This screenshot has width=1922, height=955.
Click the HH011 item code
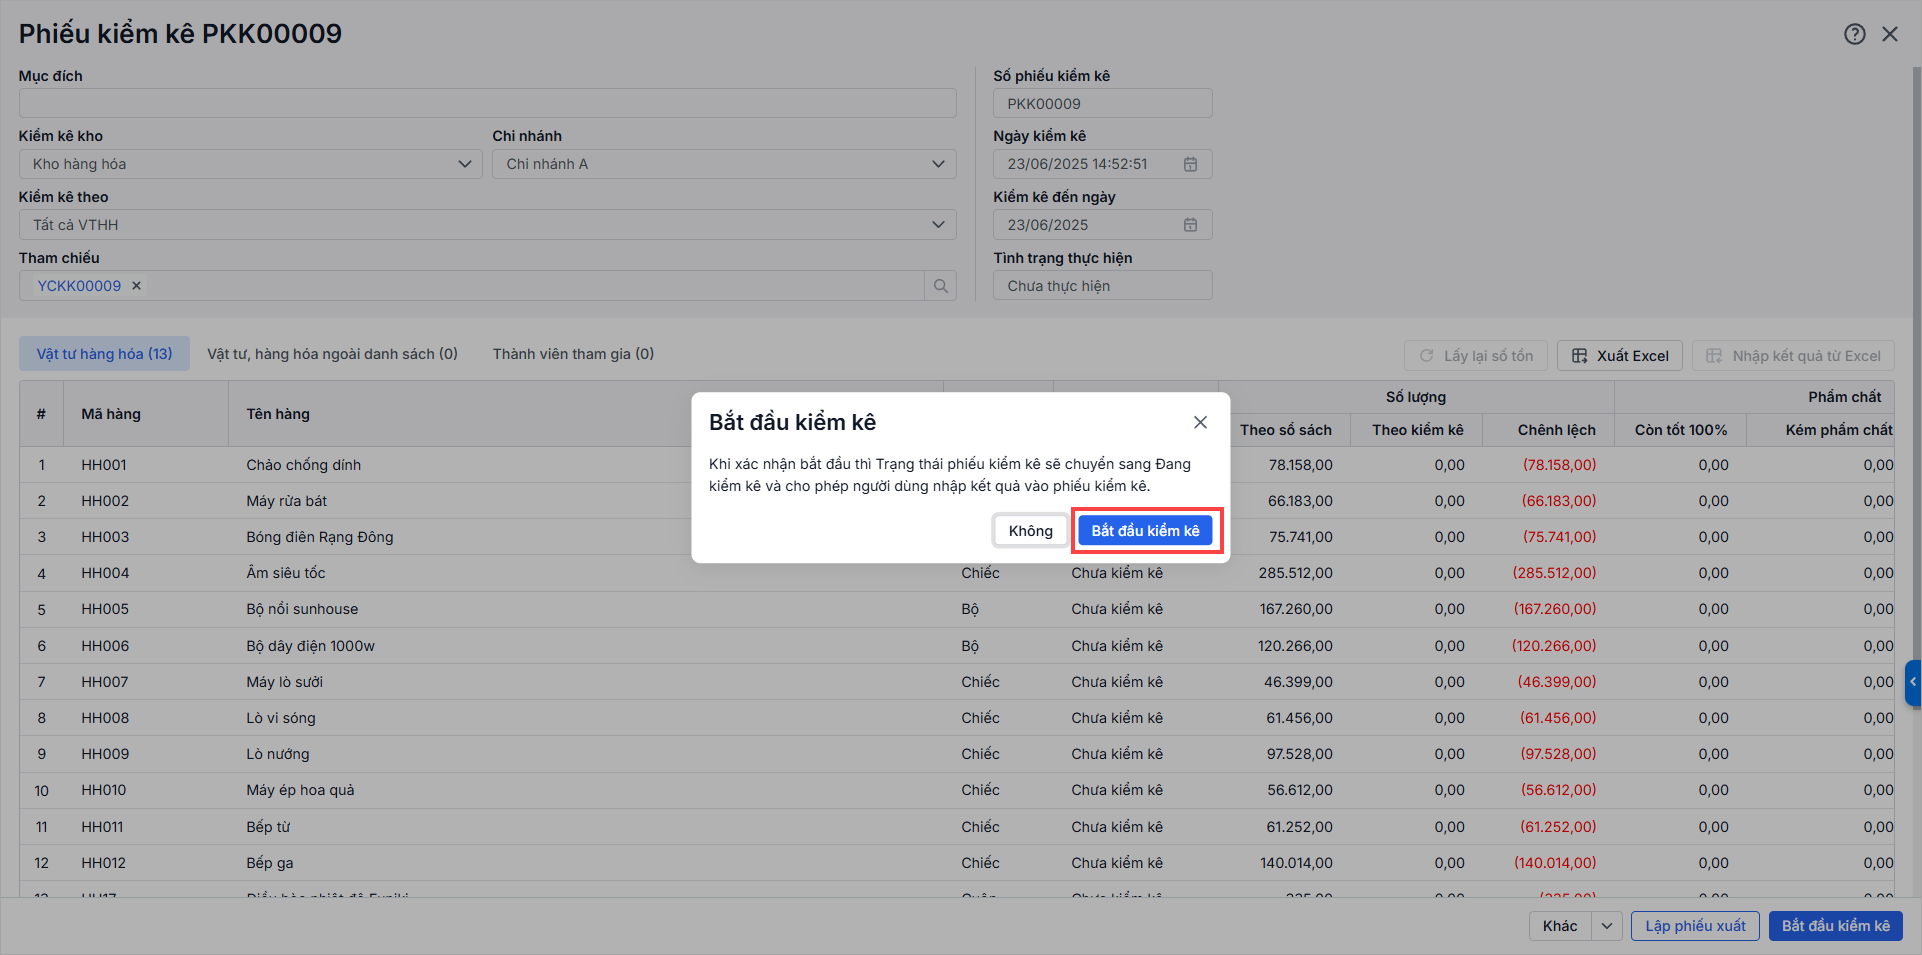103,827
